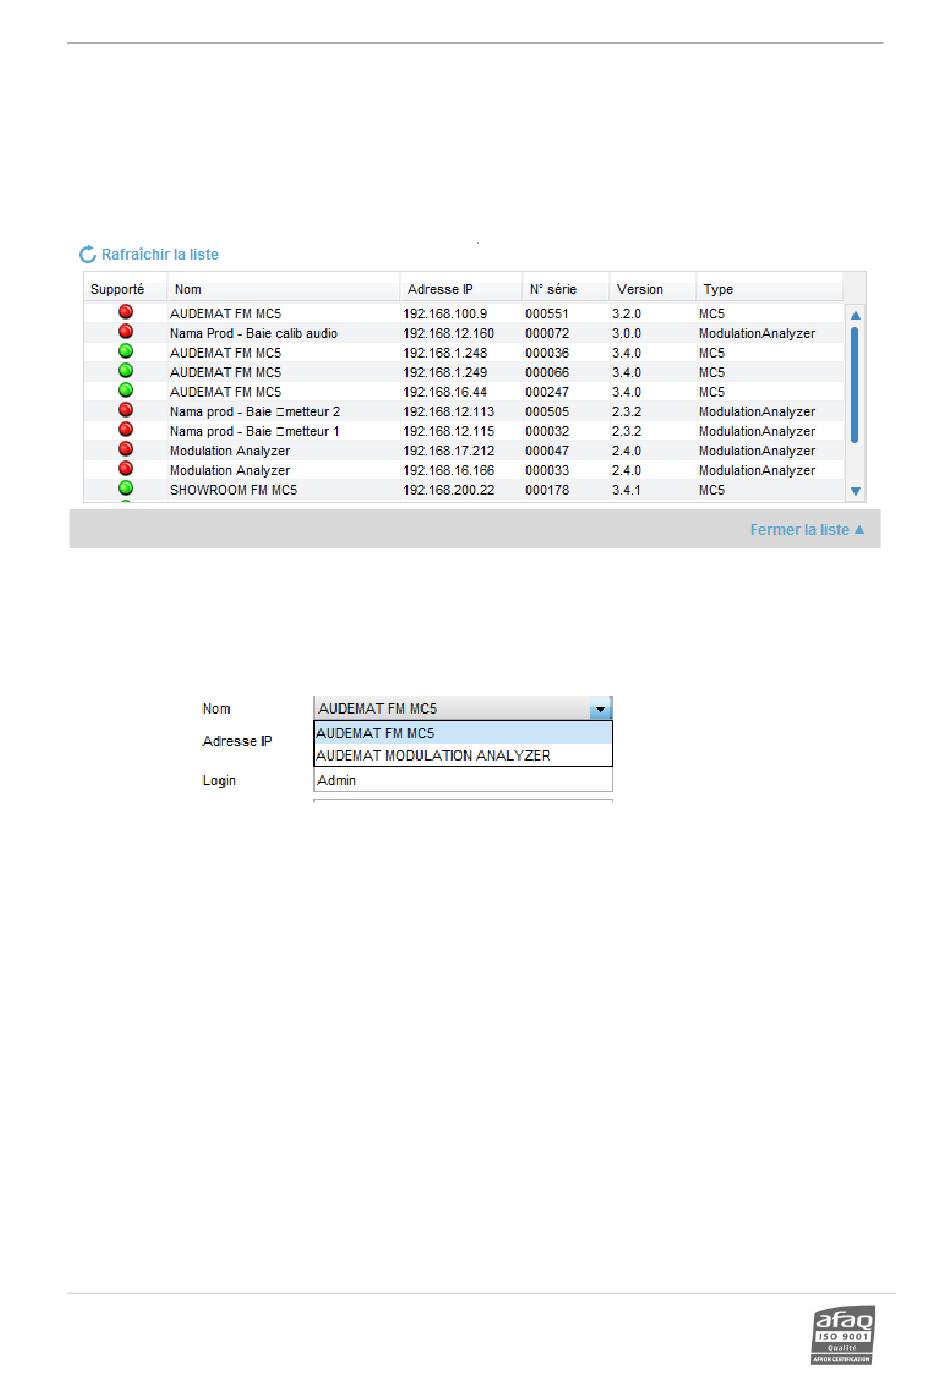Sort by the Adresse IP column header
Image resolution: width=950 pixels, height=1378 pixels.
click(x=461, y=289)
